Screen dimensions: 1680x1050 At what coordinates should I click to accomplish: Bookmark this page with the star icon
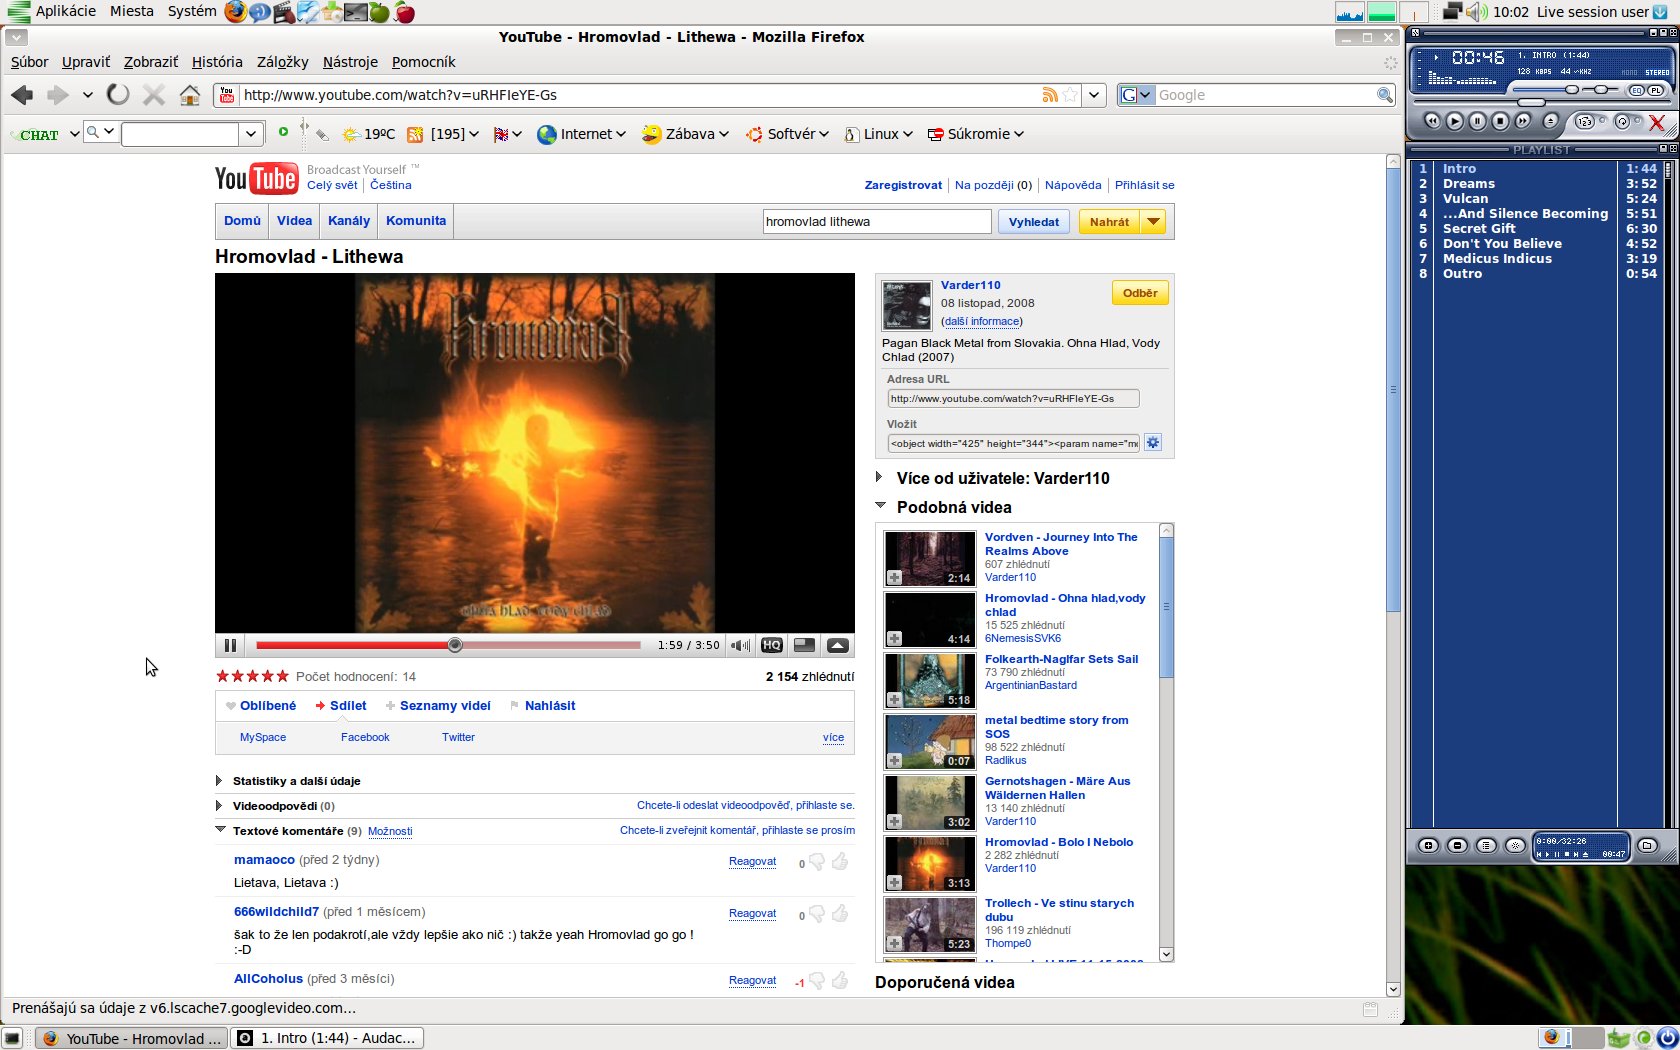pyautogui.click(x=1070, y=95)
